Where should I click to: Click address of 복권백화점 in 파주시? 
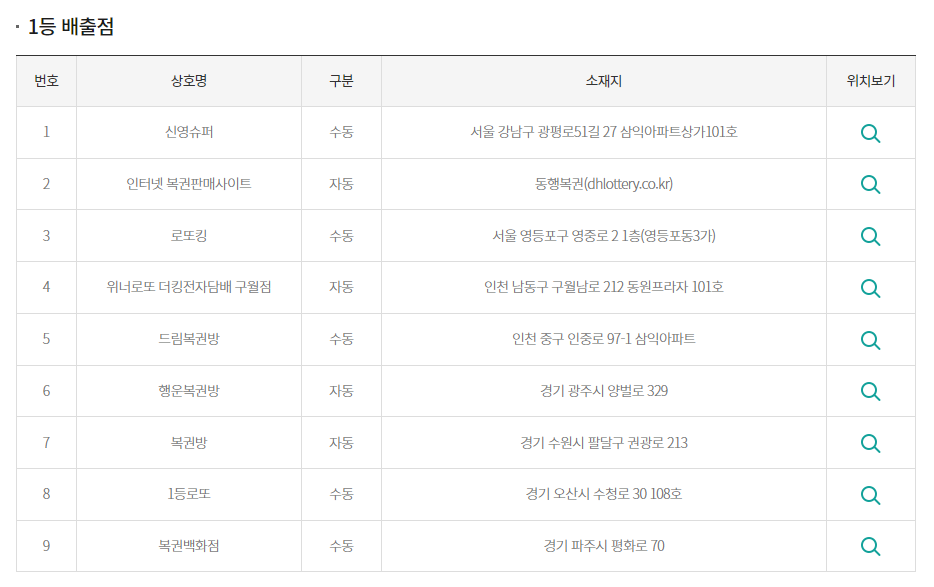[x=602, y=546]
